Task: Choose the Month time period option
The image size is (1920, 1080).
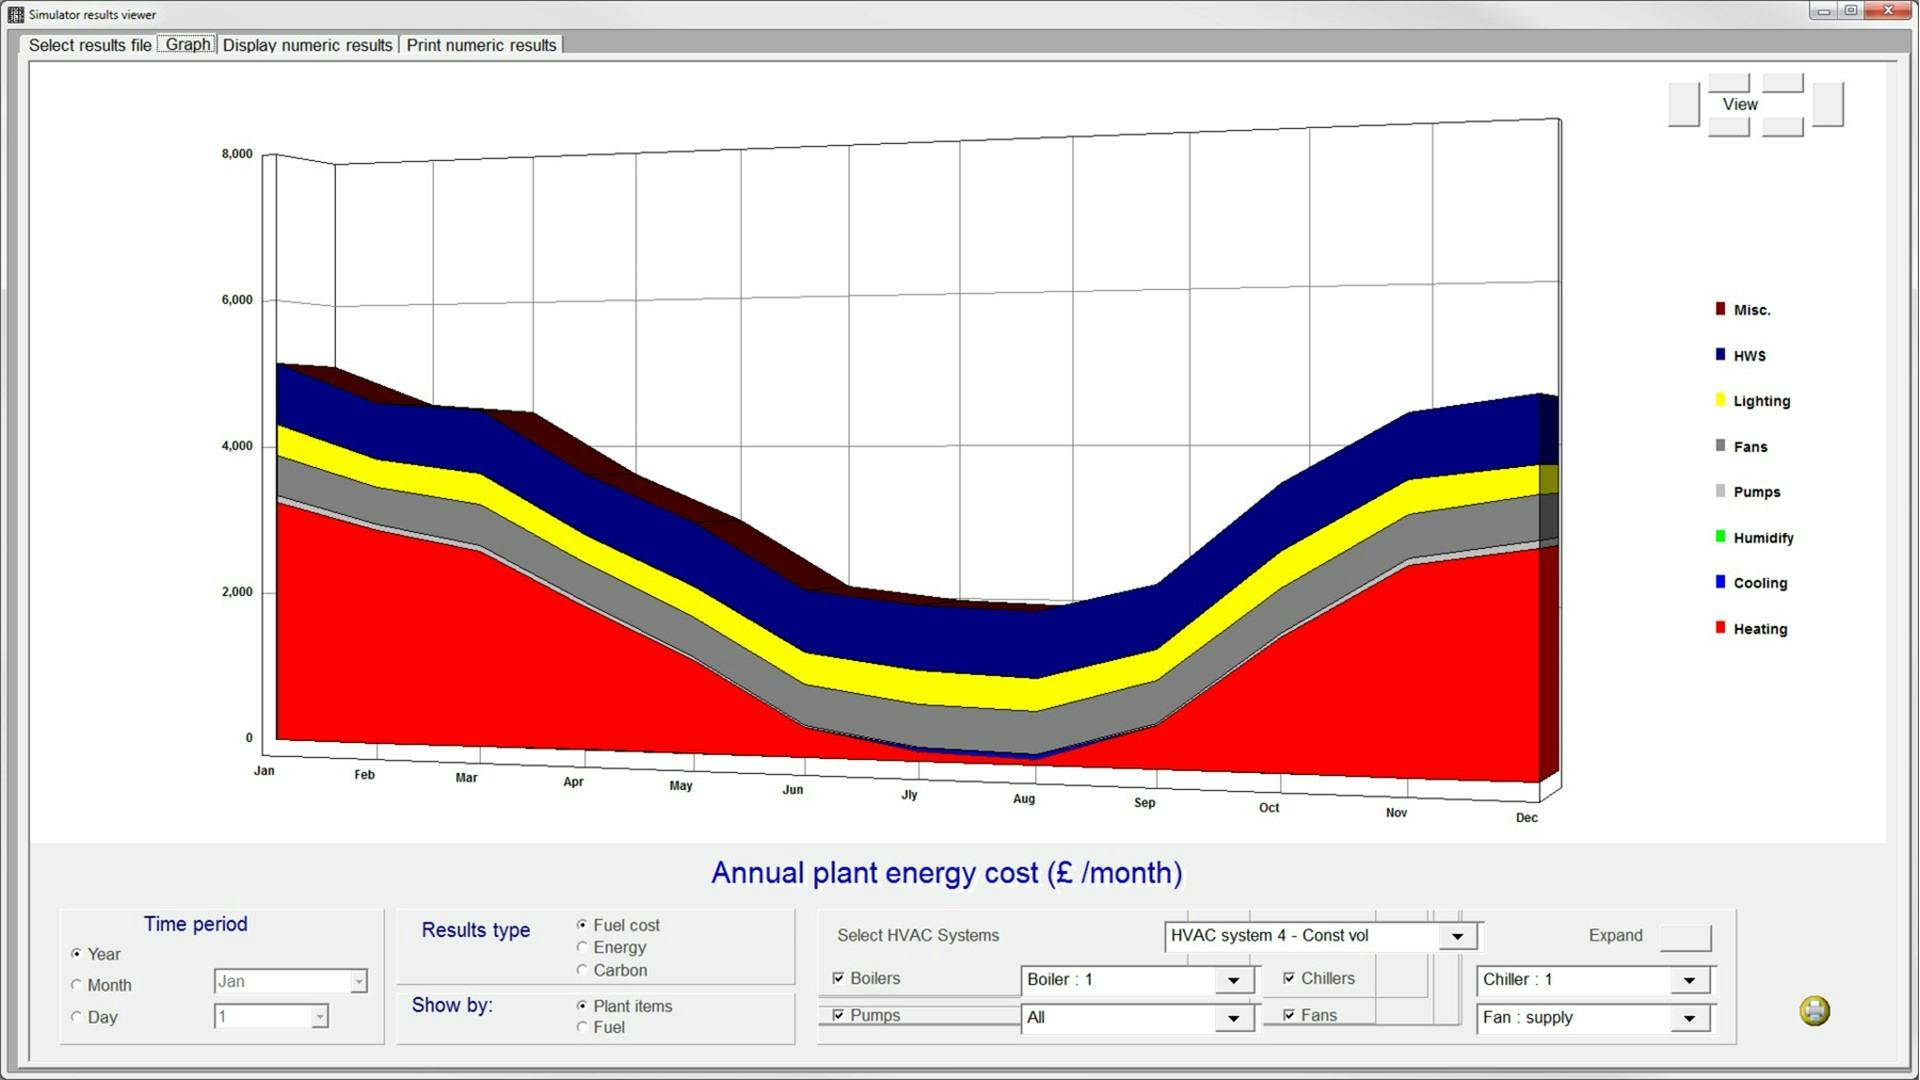Action: tap(77, 985)
